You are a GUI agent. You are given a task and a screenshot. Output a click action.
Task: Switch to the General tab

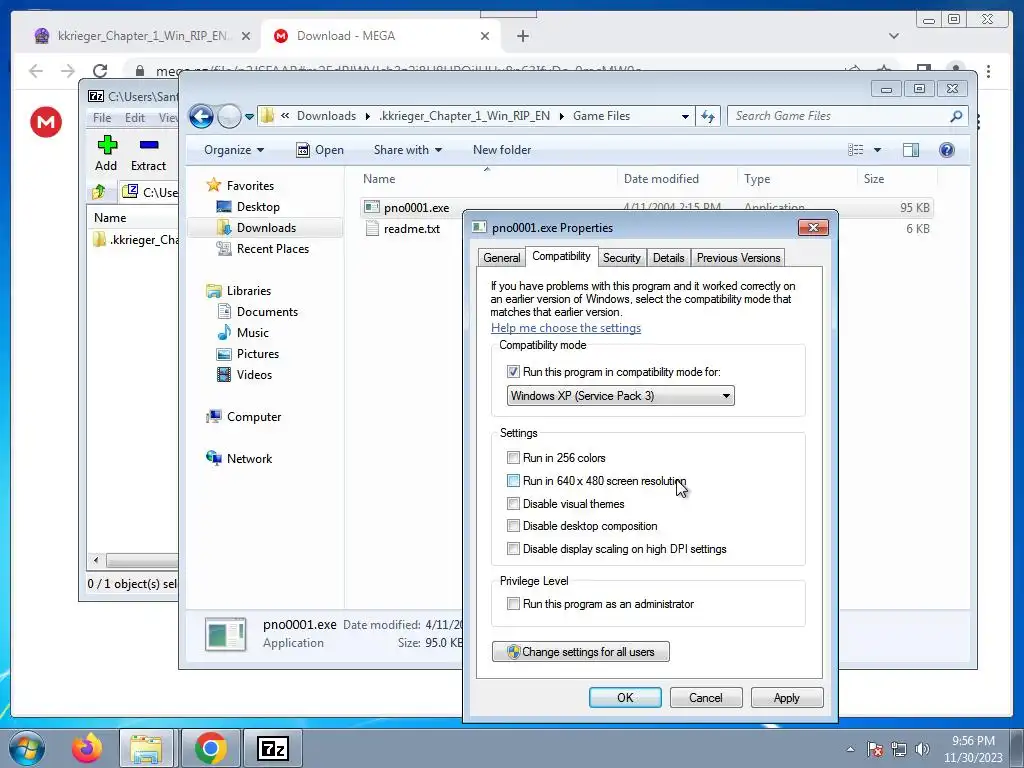click(x=502, y=258)
